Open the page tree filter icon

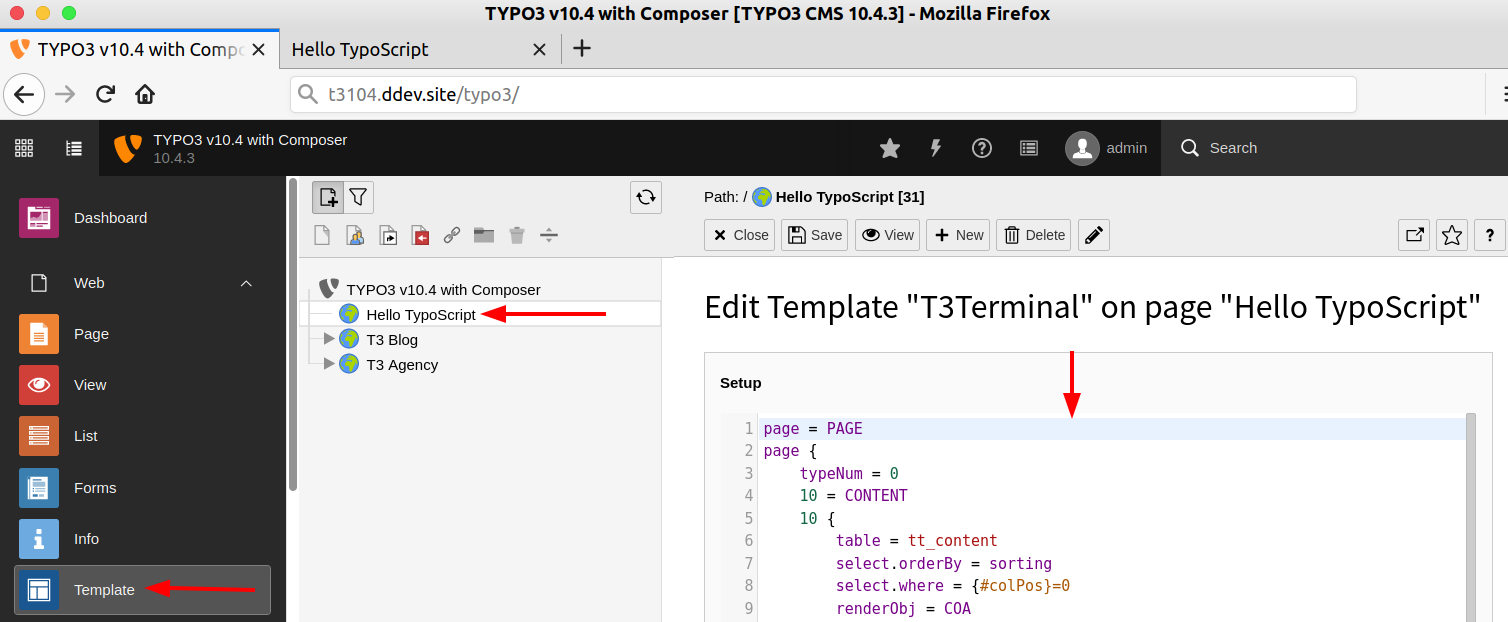click(x=359, y=198)
